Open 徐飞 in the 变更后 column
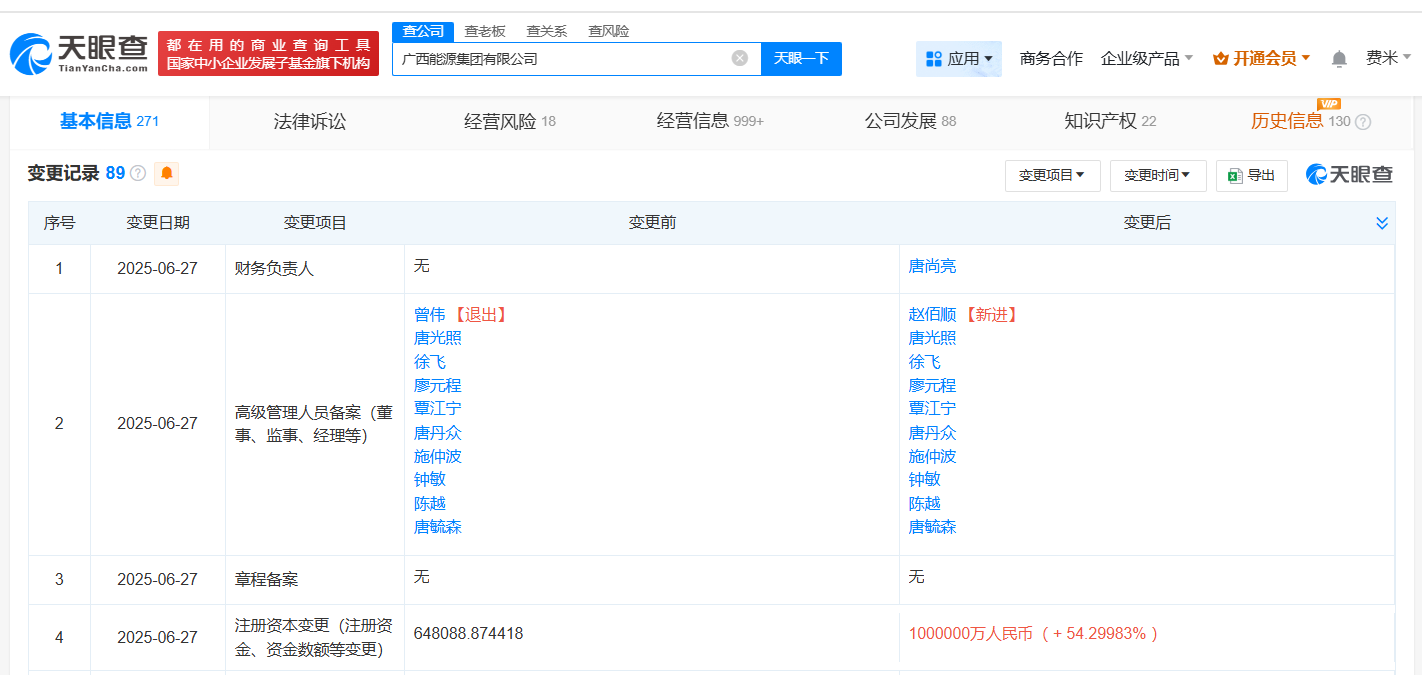This screenshot has width=1422, height=675. 925,362
